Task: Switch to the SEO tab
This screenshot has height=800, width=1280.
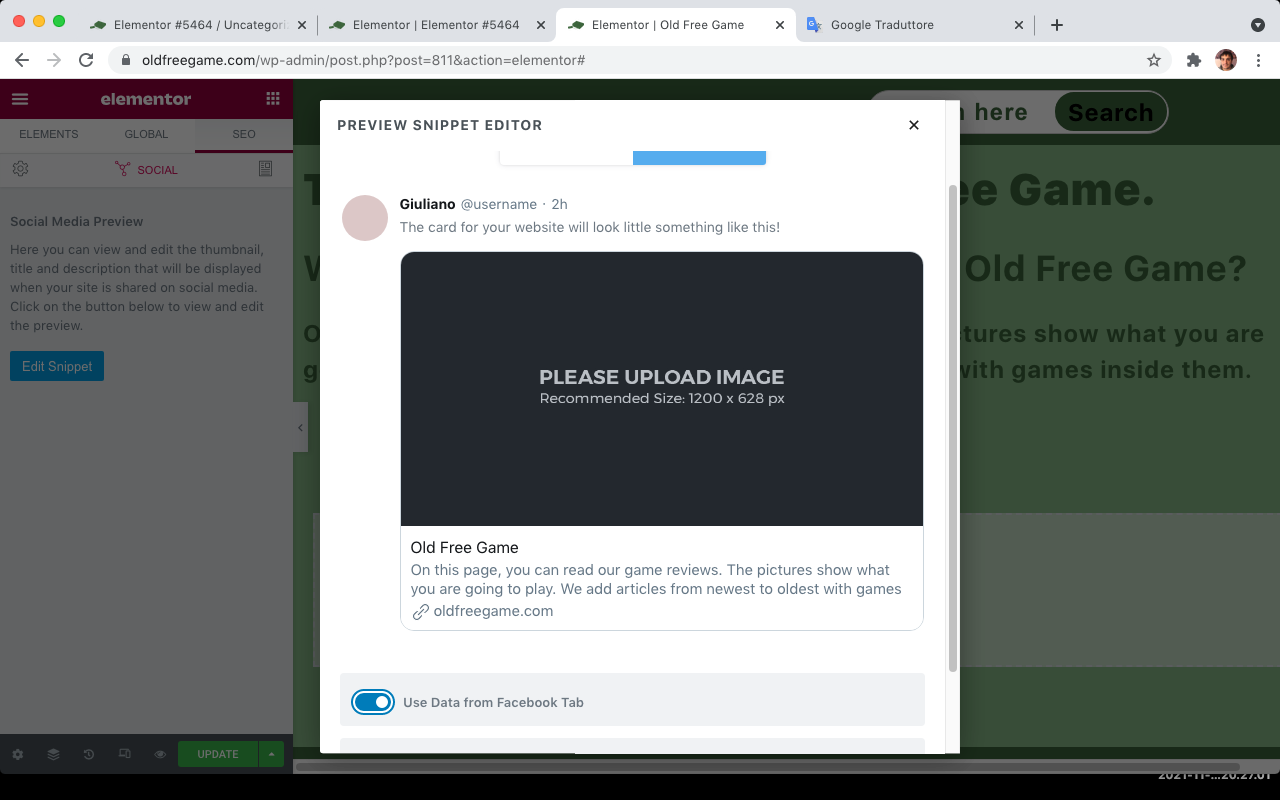Action: point(244,134)
